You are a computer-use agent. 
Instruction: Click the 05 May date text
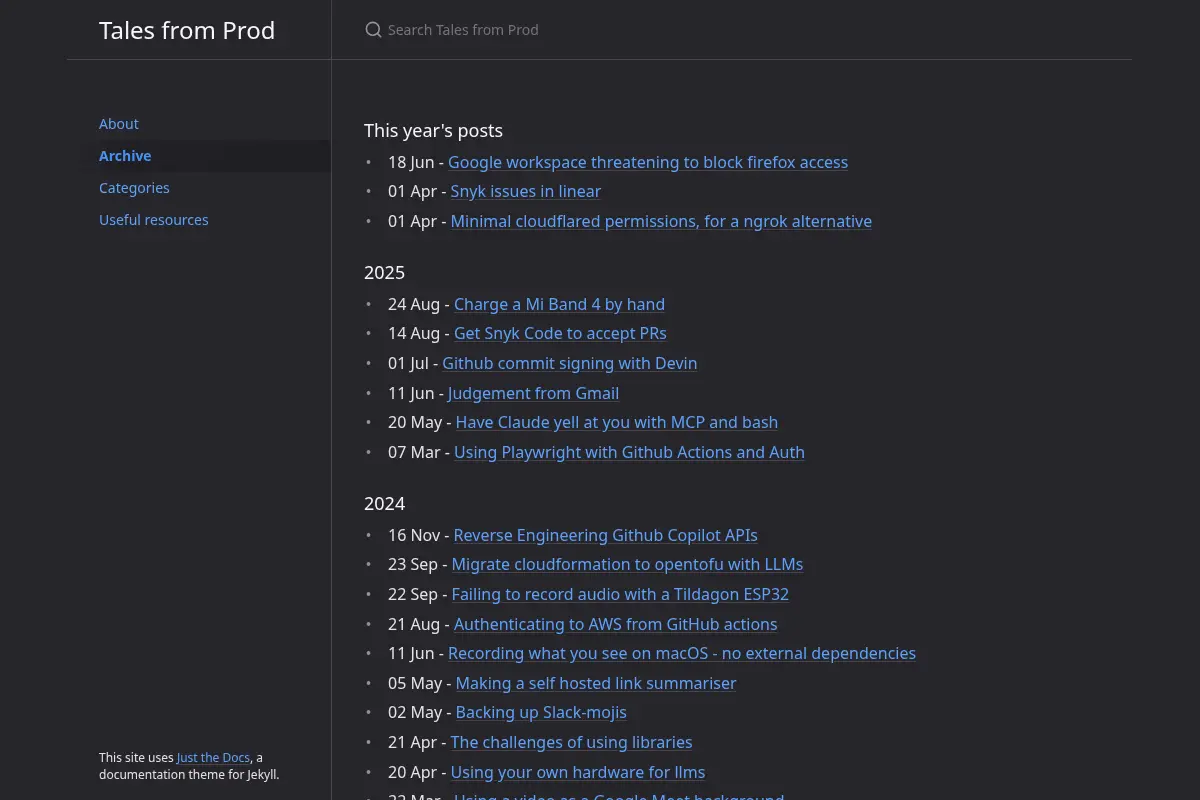[x=415, y=683]
